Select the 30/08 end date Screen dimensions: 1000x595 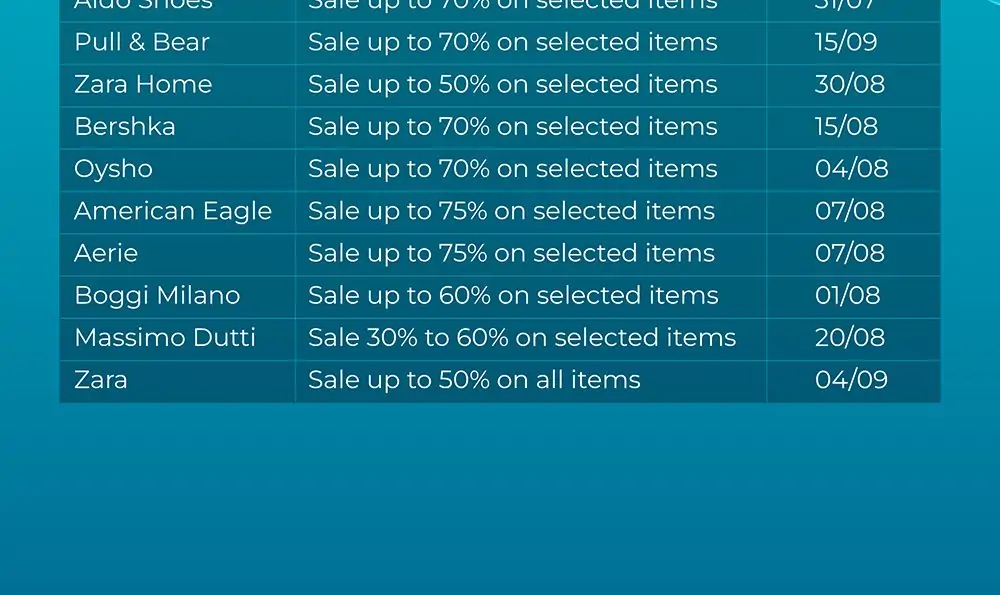[849, 84]
